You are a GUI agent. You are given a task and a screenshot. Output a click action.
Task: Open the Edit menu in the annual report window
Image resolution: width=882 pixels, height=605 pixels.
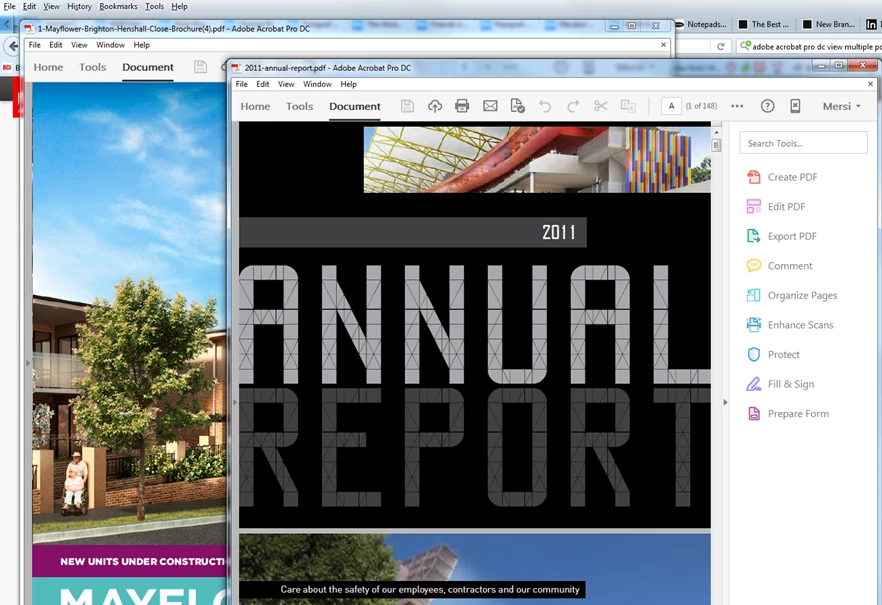coord(263,84)
